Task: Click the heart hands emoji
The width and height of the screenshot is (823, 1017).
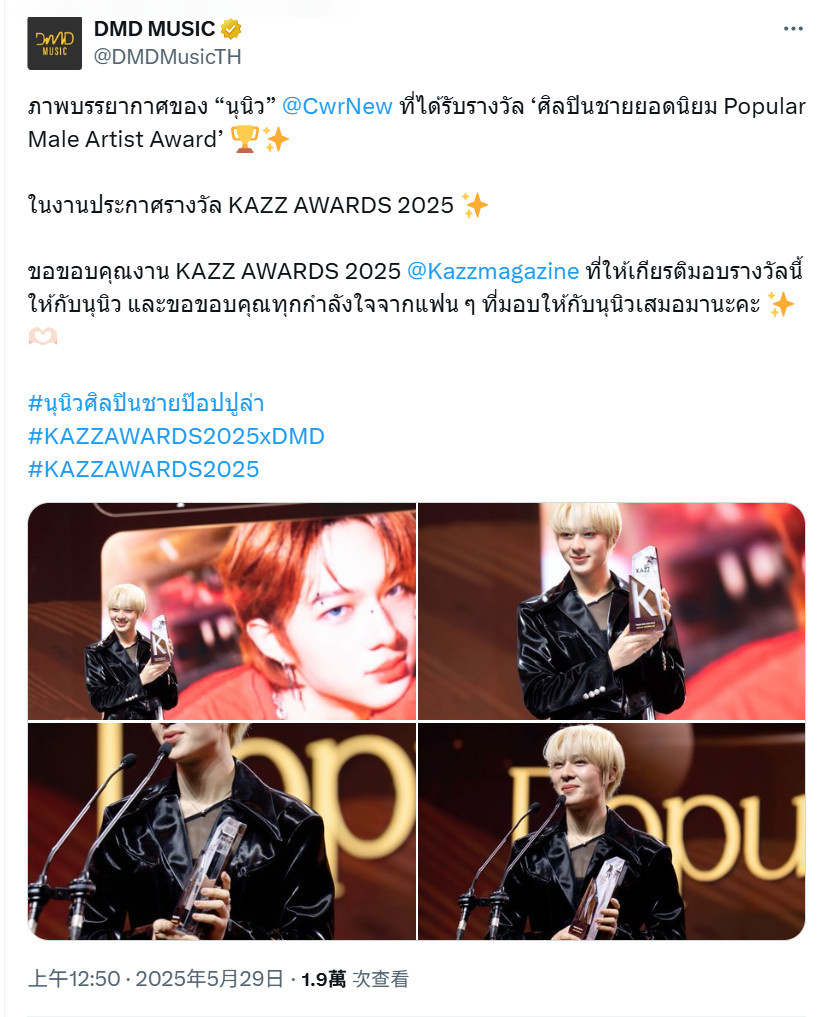Action: tap(43, 337)
